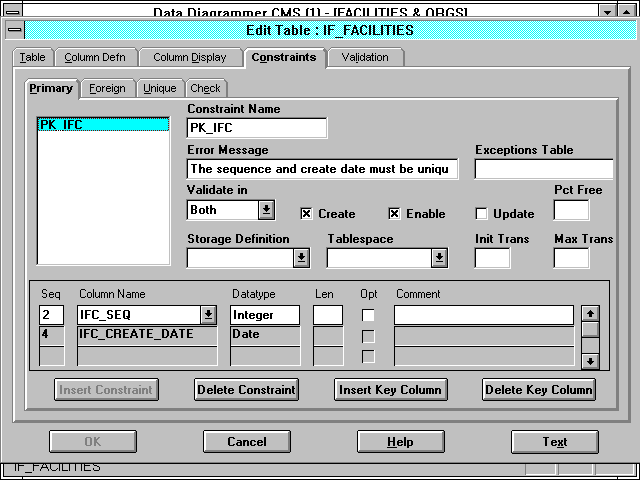Click the Cancel button
Image resolution: width=640 pixels, height=480 pixels.
tap(247, 441)
